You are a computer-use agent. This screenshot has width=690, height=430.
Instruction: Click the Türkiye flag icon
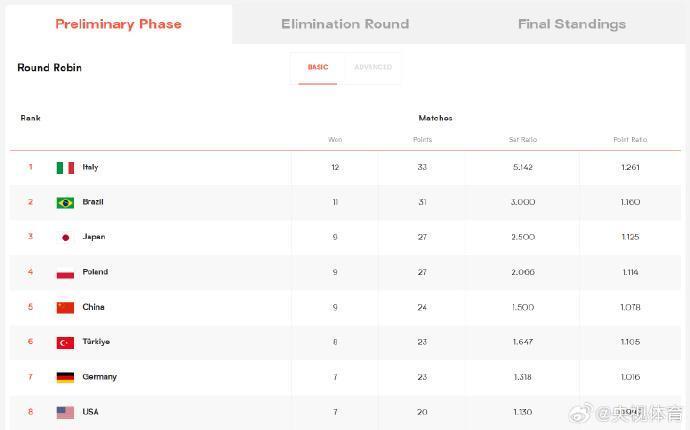tap(65, 343)
